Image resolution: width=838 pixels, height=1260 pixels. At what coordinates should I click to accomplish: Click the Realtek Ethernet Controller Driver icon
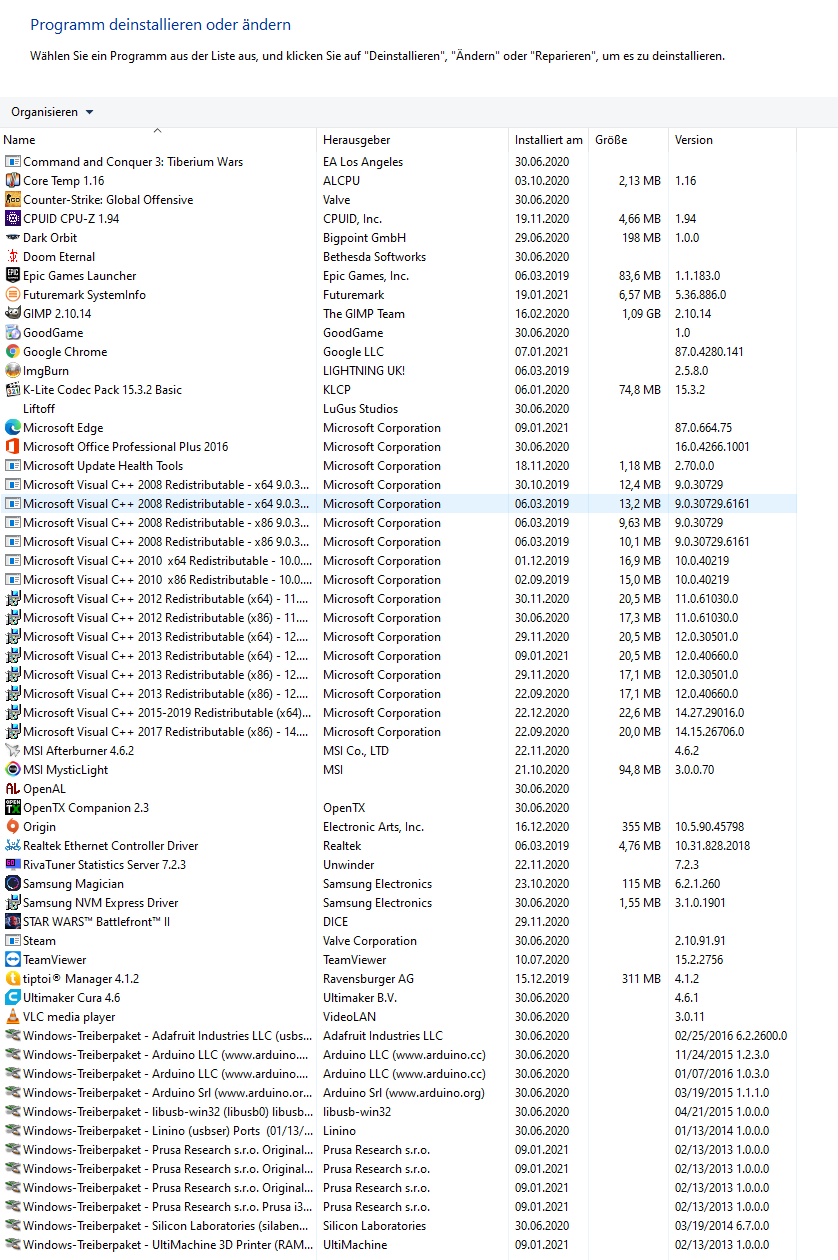coord(13,846)
